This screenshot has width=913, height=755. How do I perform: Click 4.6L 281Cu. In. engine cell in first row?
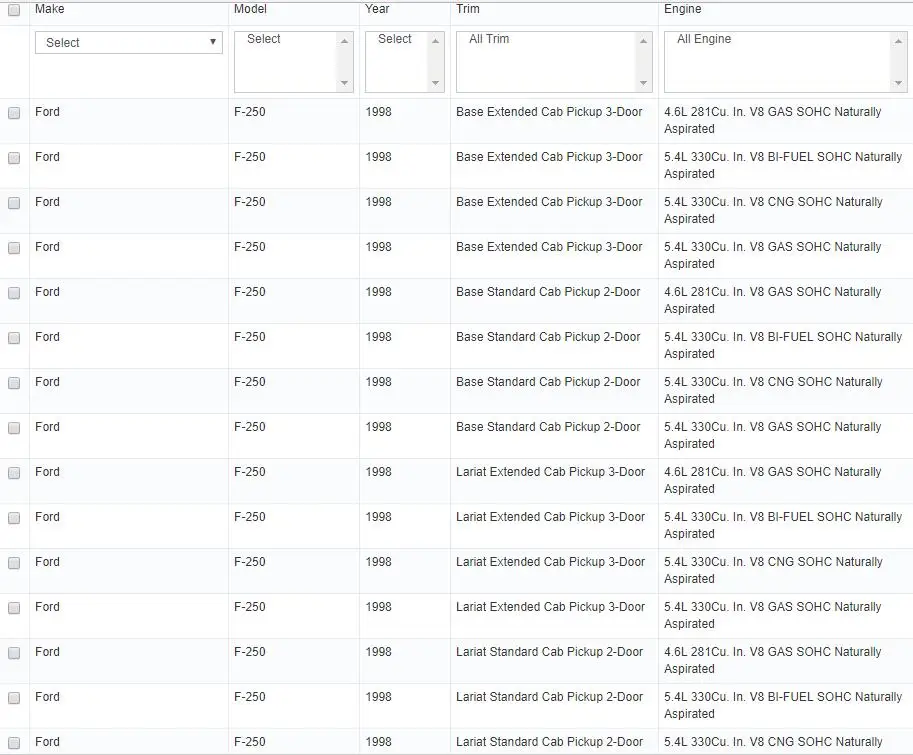pos(773,120)
